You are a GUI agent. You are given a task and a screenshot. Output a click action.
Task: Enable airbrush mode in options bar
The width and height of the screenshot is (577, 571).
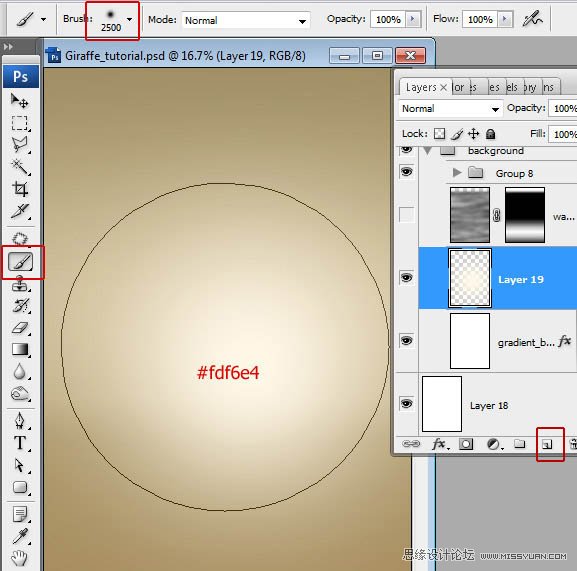(532, 19)
